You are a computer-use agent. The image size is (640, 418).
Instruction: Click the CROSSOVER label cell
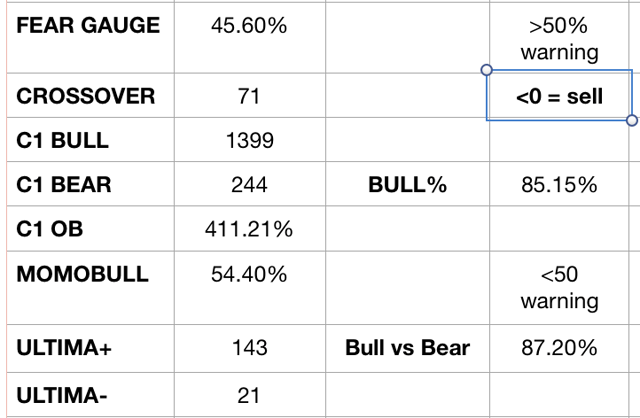[x=91, y=96]
